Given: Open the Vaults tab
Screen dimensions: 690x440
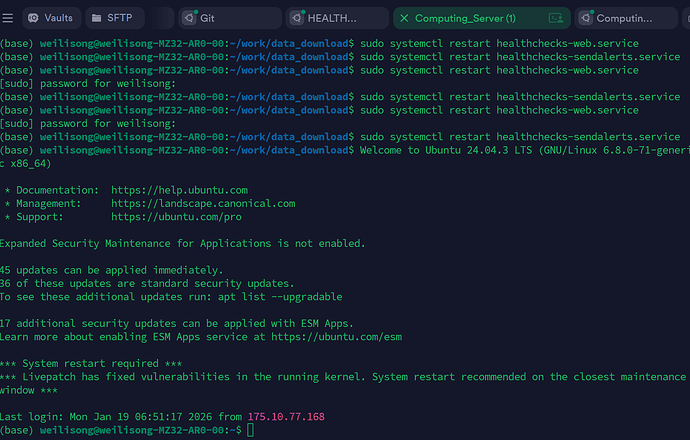Looking at the screenshot, I should 51,18.
